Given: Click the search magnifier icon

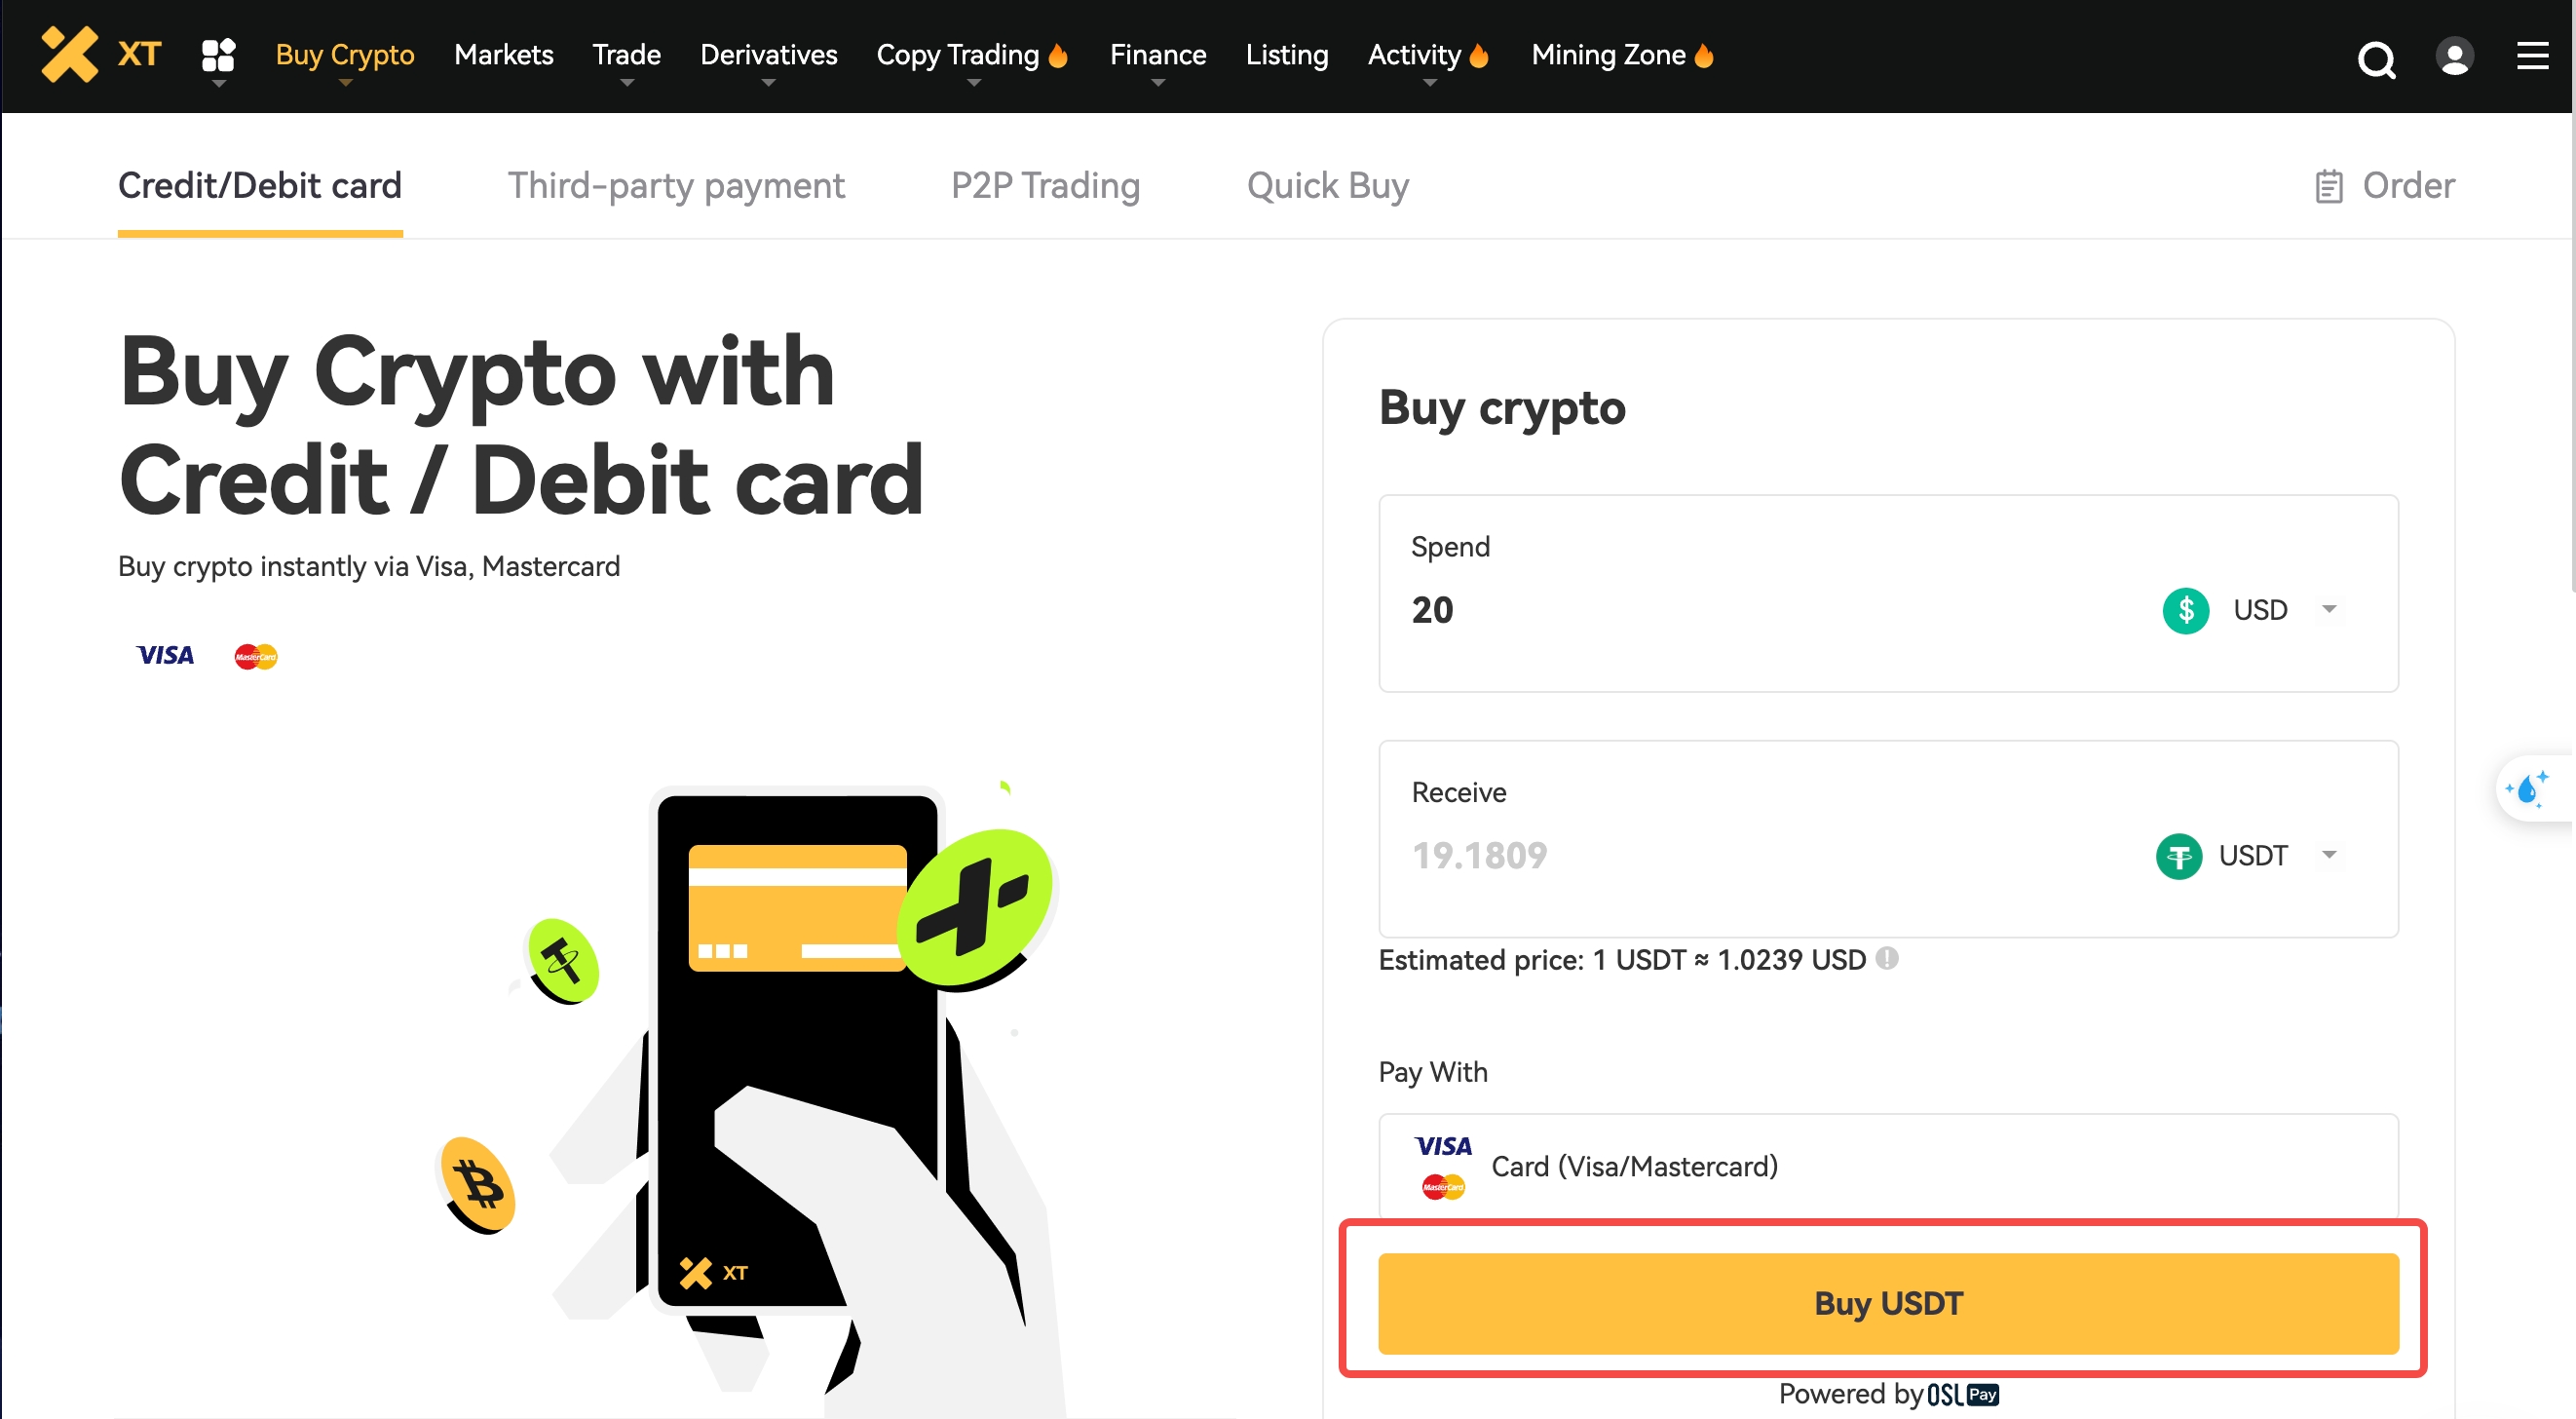Looking at the screenshot, I should [x=2376, y=60].
